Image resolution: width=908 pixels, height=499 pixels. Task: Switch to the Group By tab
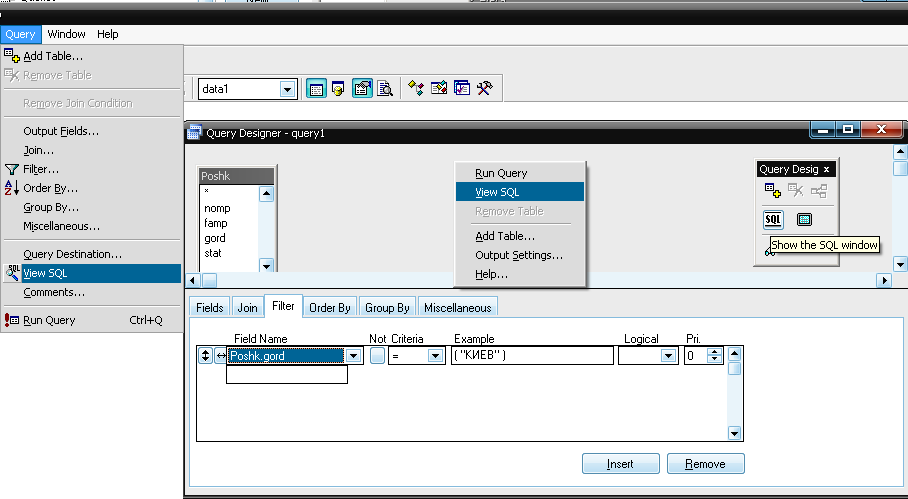click(387, 307)
